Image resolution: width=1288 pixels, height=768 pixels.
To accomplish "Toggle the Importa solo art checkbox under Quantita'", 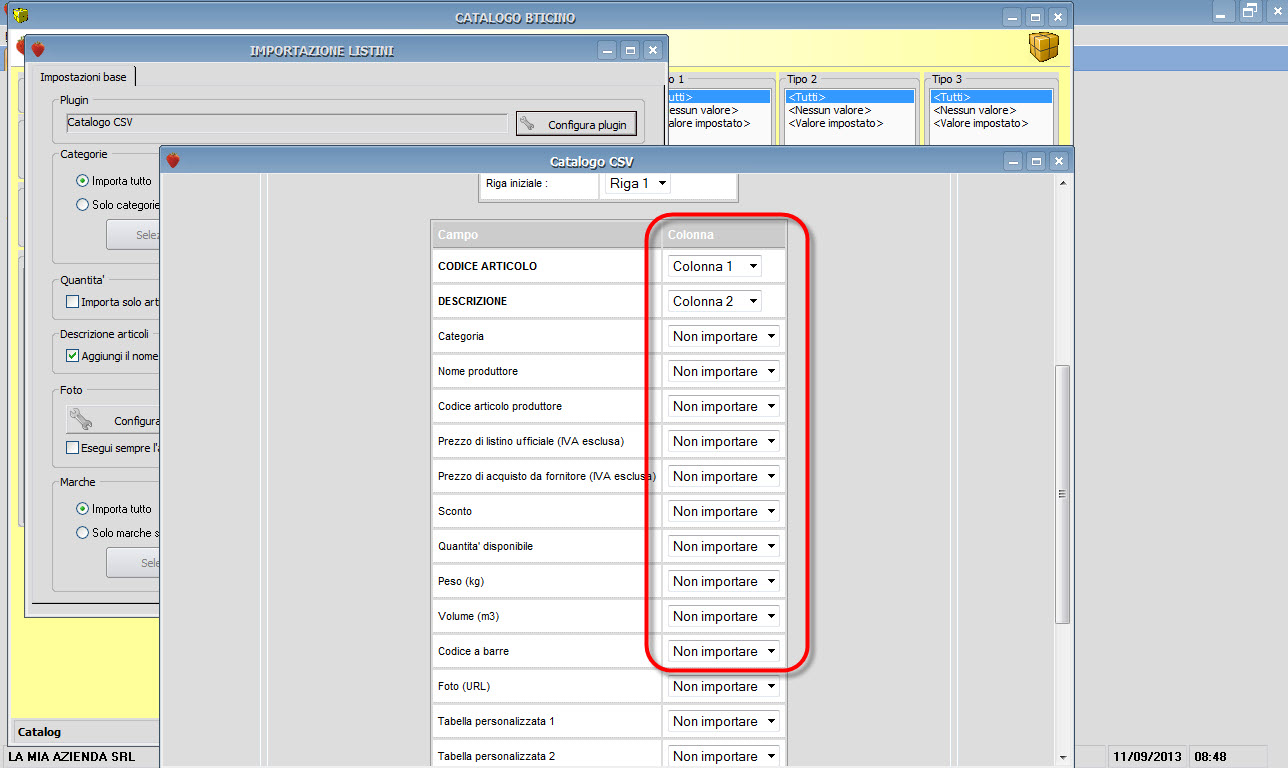I will 72,301.
